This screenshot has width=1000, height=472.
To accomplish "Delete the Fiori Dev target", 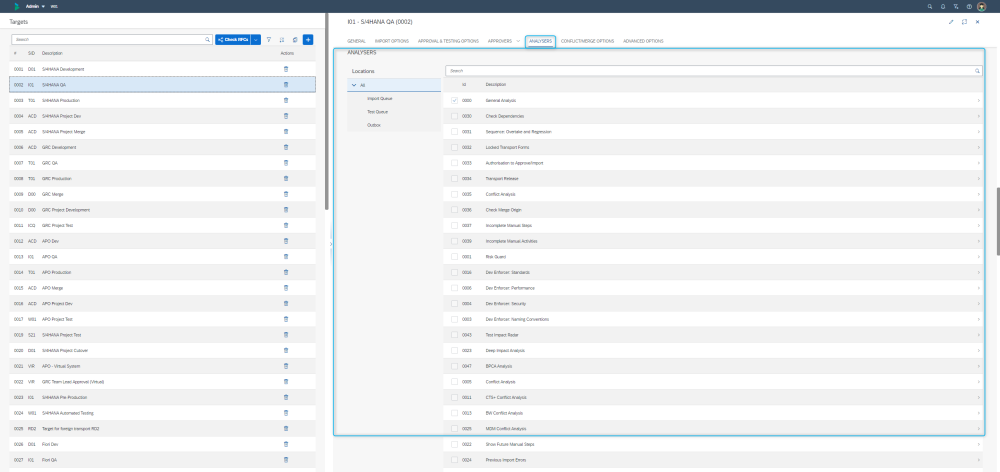I will coord(286,444).
